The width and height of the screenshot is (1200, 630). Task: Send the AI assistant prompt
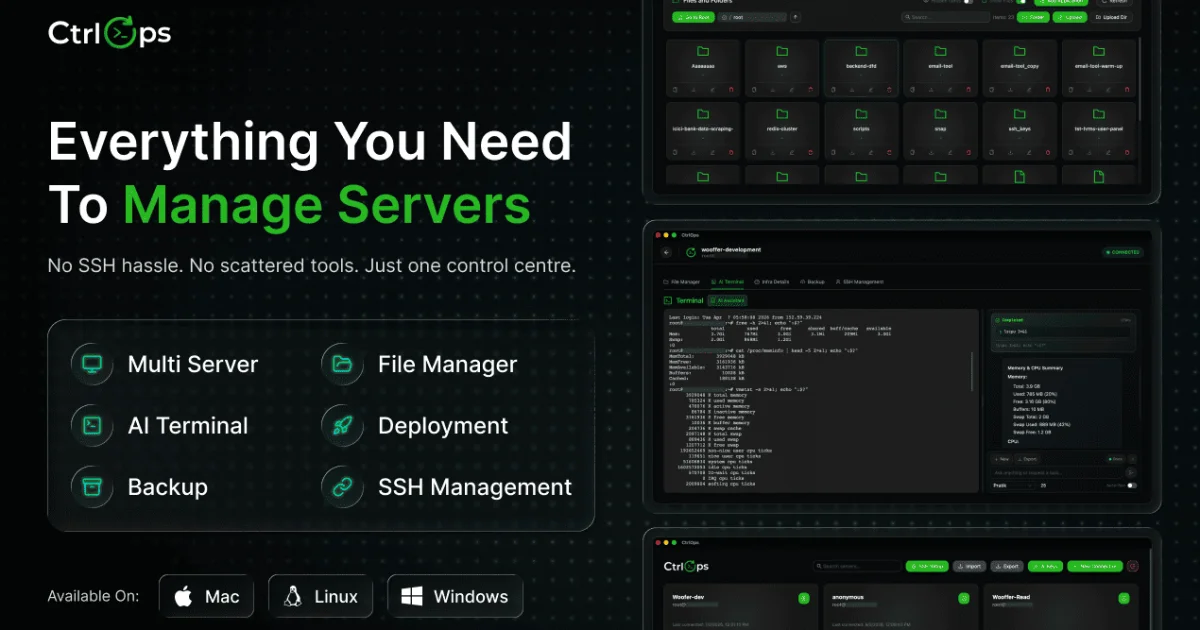[1131, 472]
